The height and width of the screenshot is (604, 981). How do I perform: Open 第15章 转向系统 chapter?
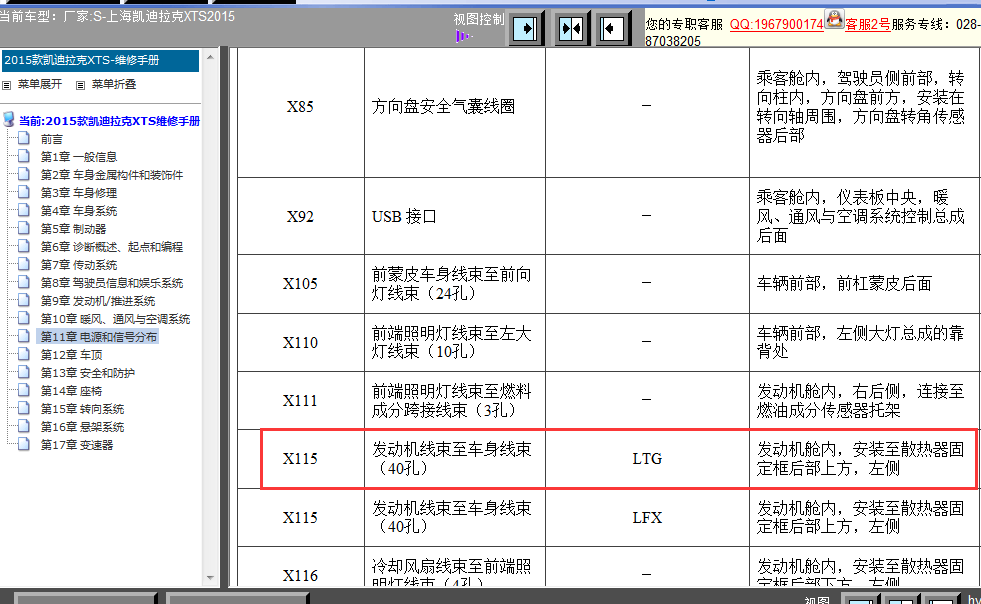[x=83, y=409]
